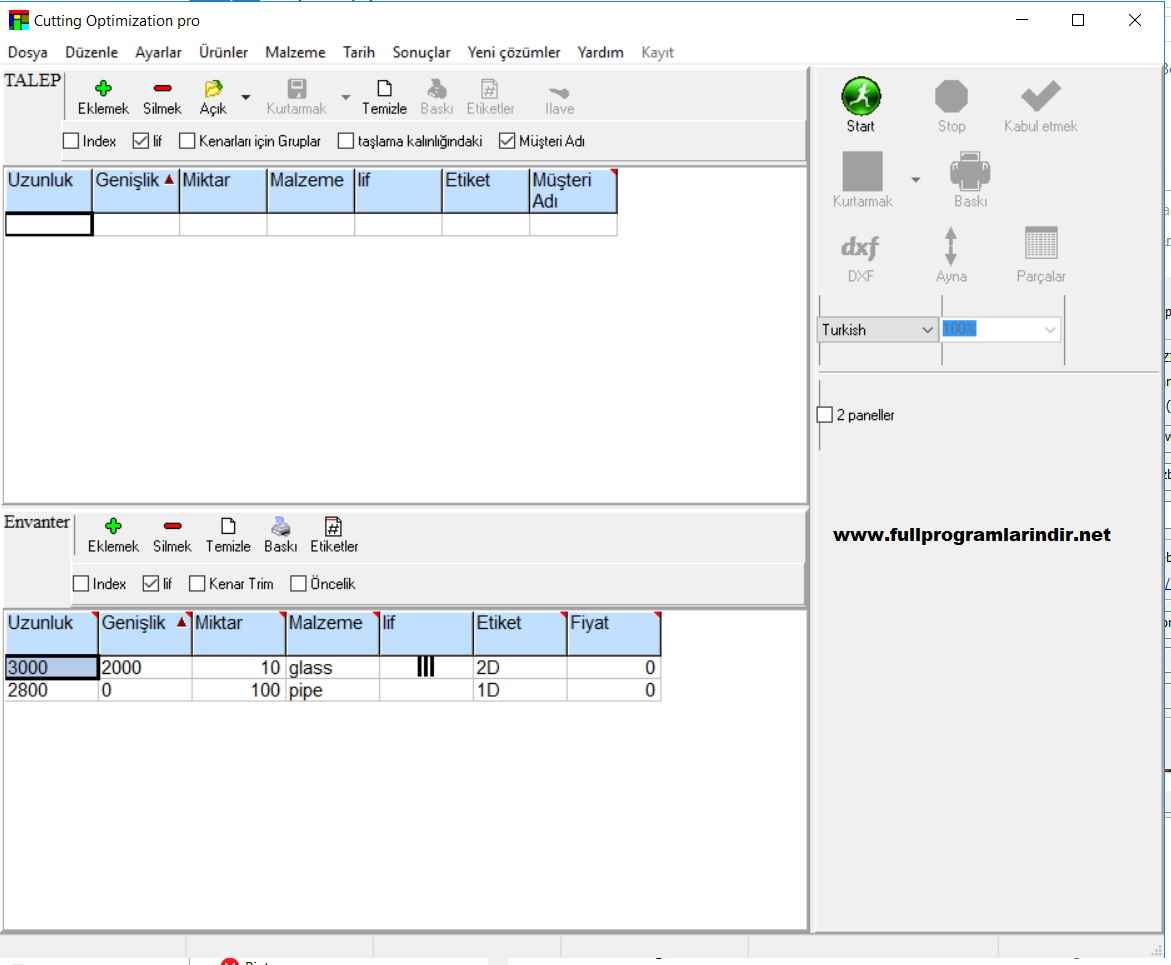The width and height of the screenshot is (1171, 965).
Task: Click the Etiketler icon in Envanter toolbar
Action: (333, 526)
